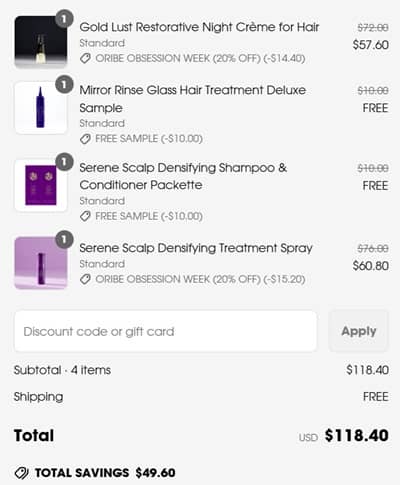Click FREE SAMPLE tag icon for Packette
The image size is (400, 485).
coord(85,216)
